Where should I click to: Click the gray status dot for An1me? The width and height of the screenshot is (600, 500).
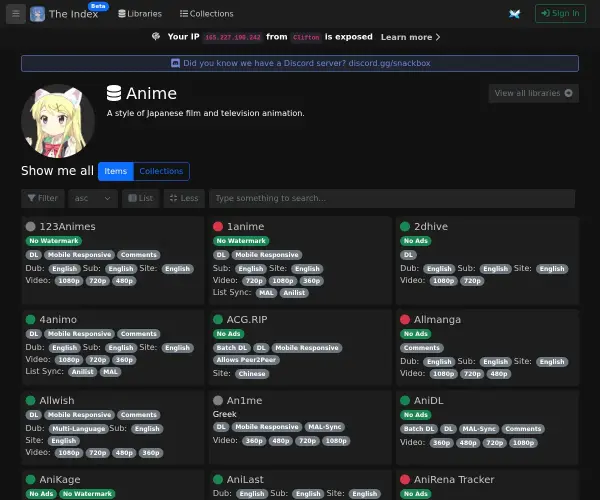coord(218,401)
